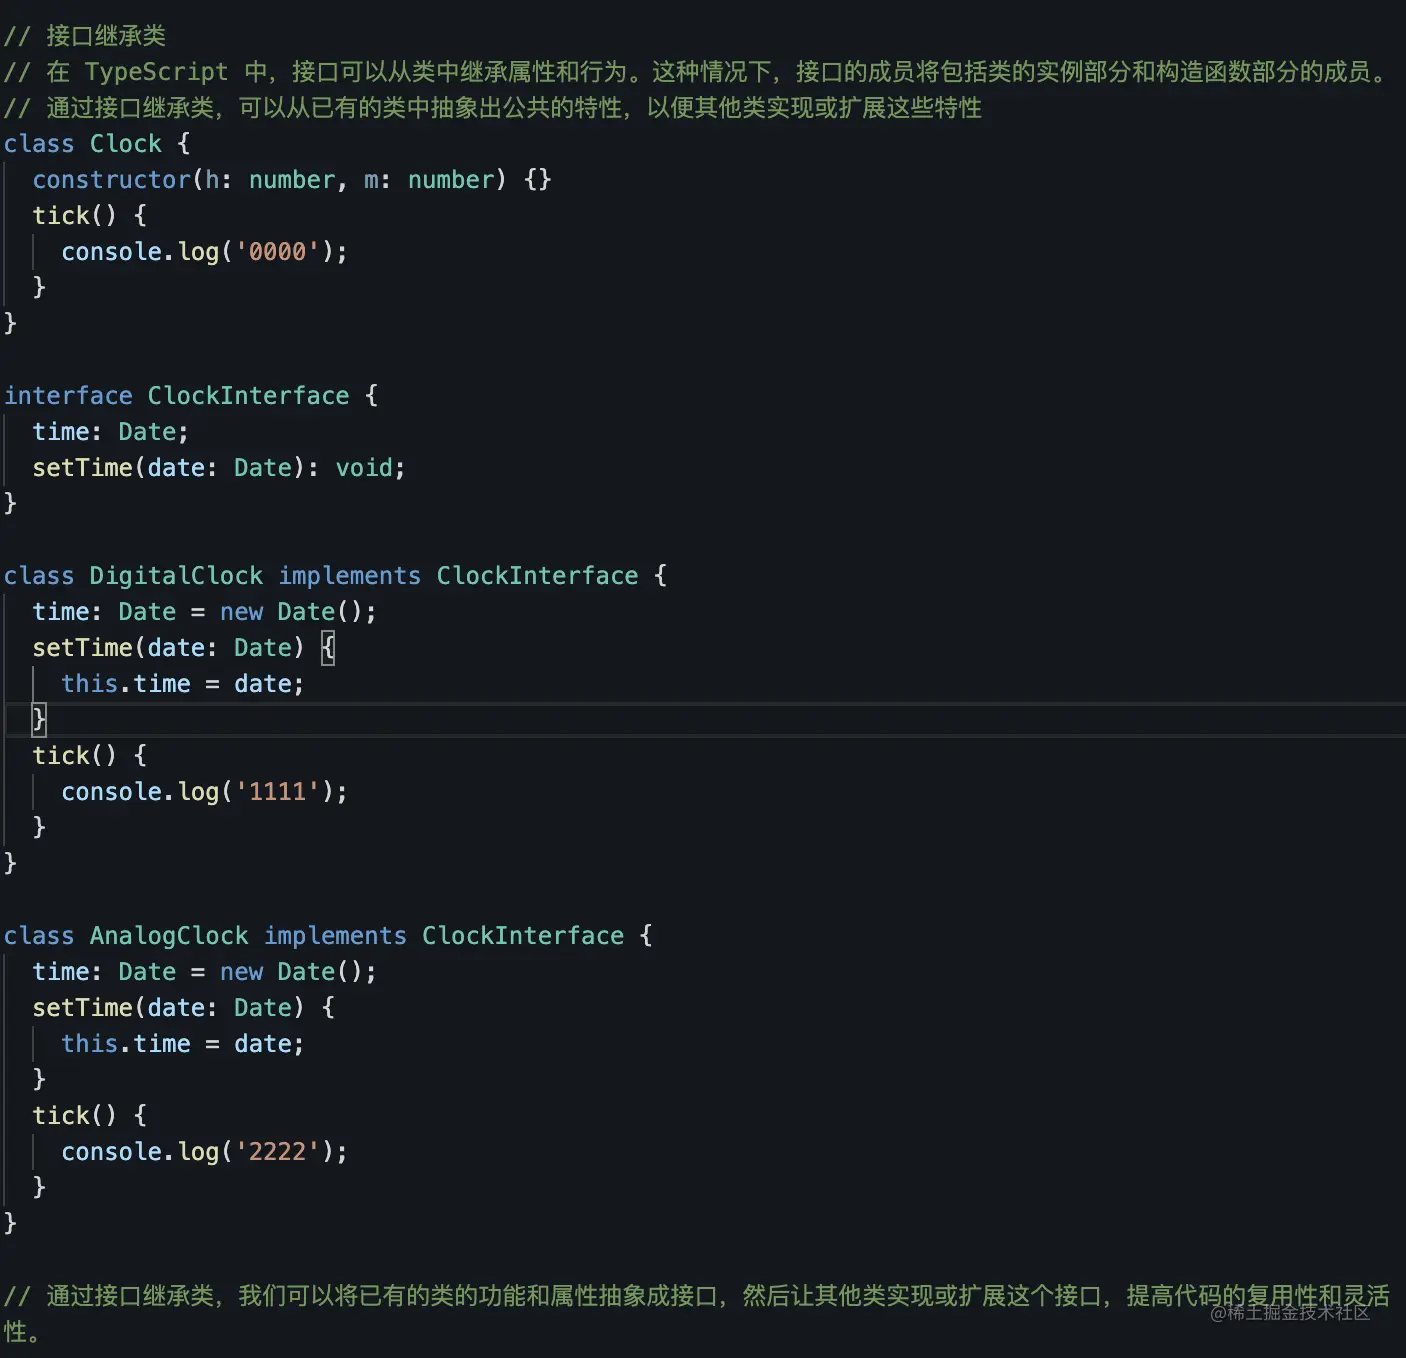Viewport: 1406px width, 1358px height.
Task: Click the comment starting "// 通过接口继承类，可以从已有的类"
Action: [x=493, y=108]
